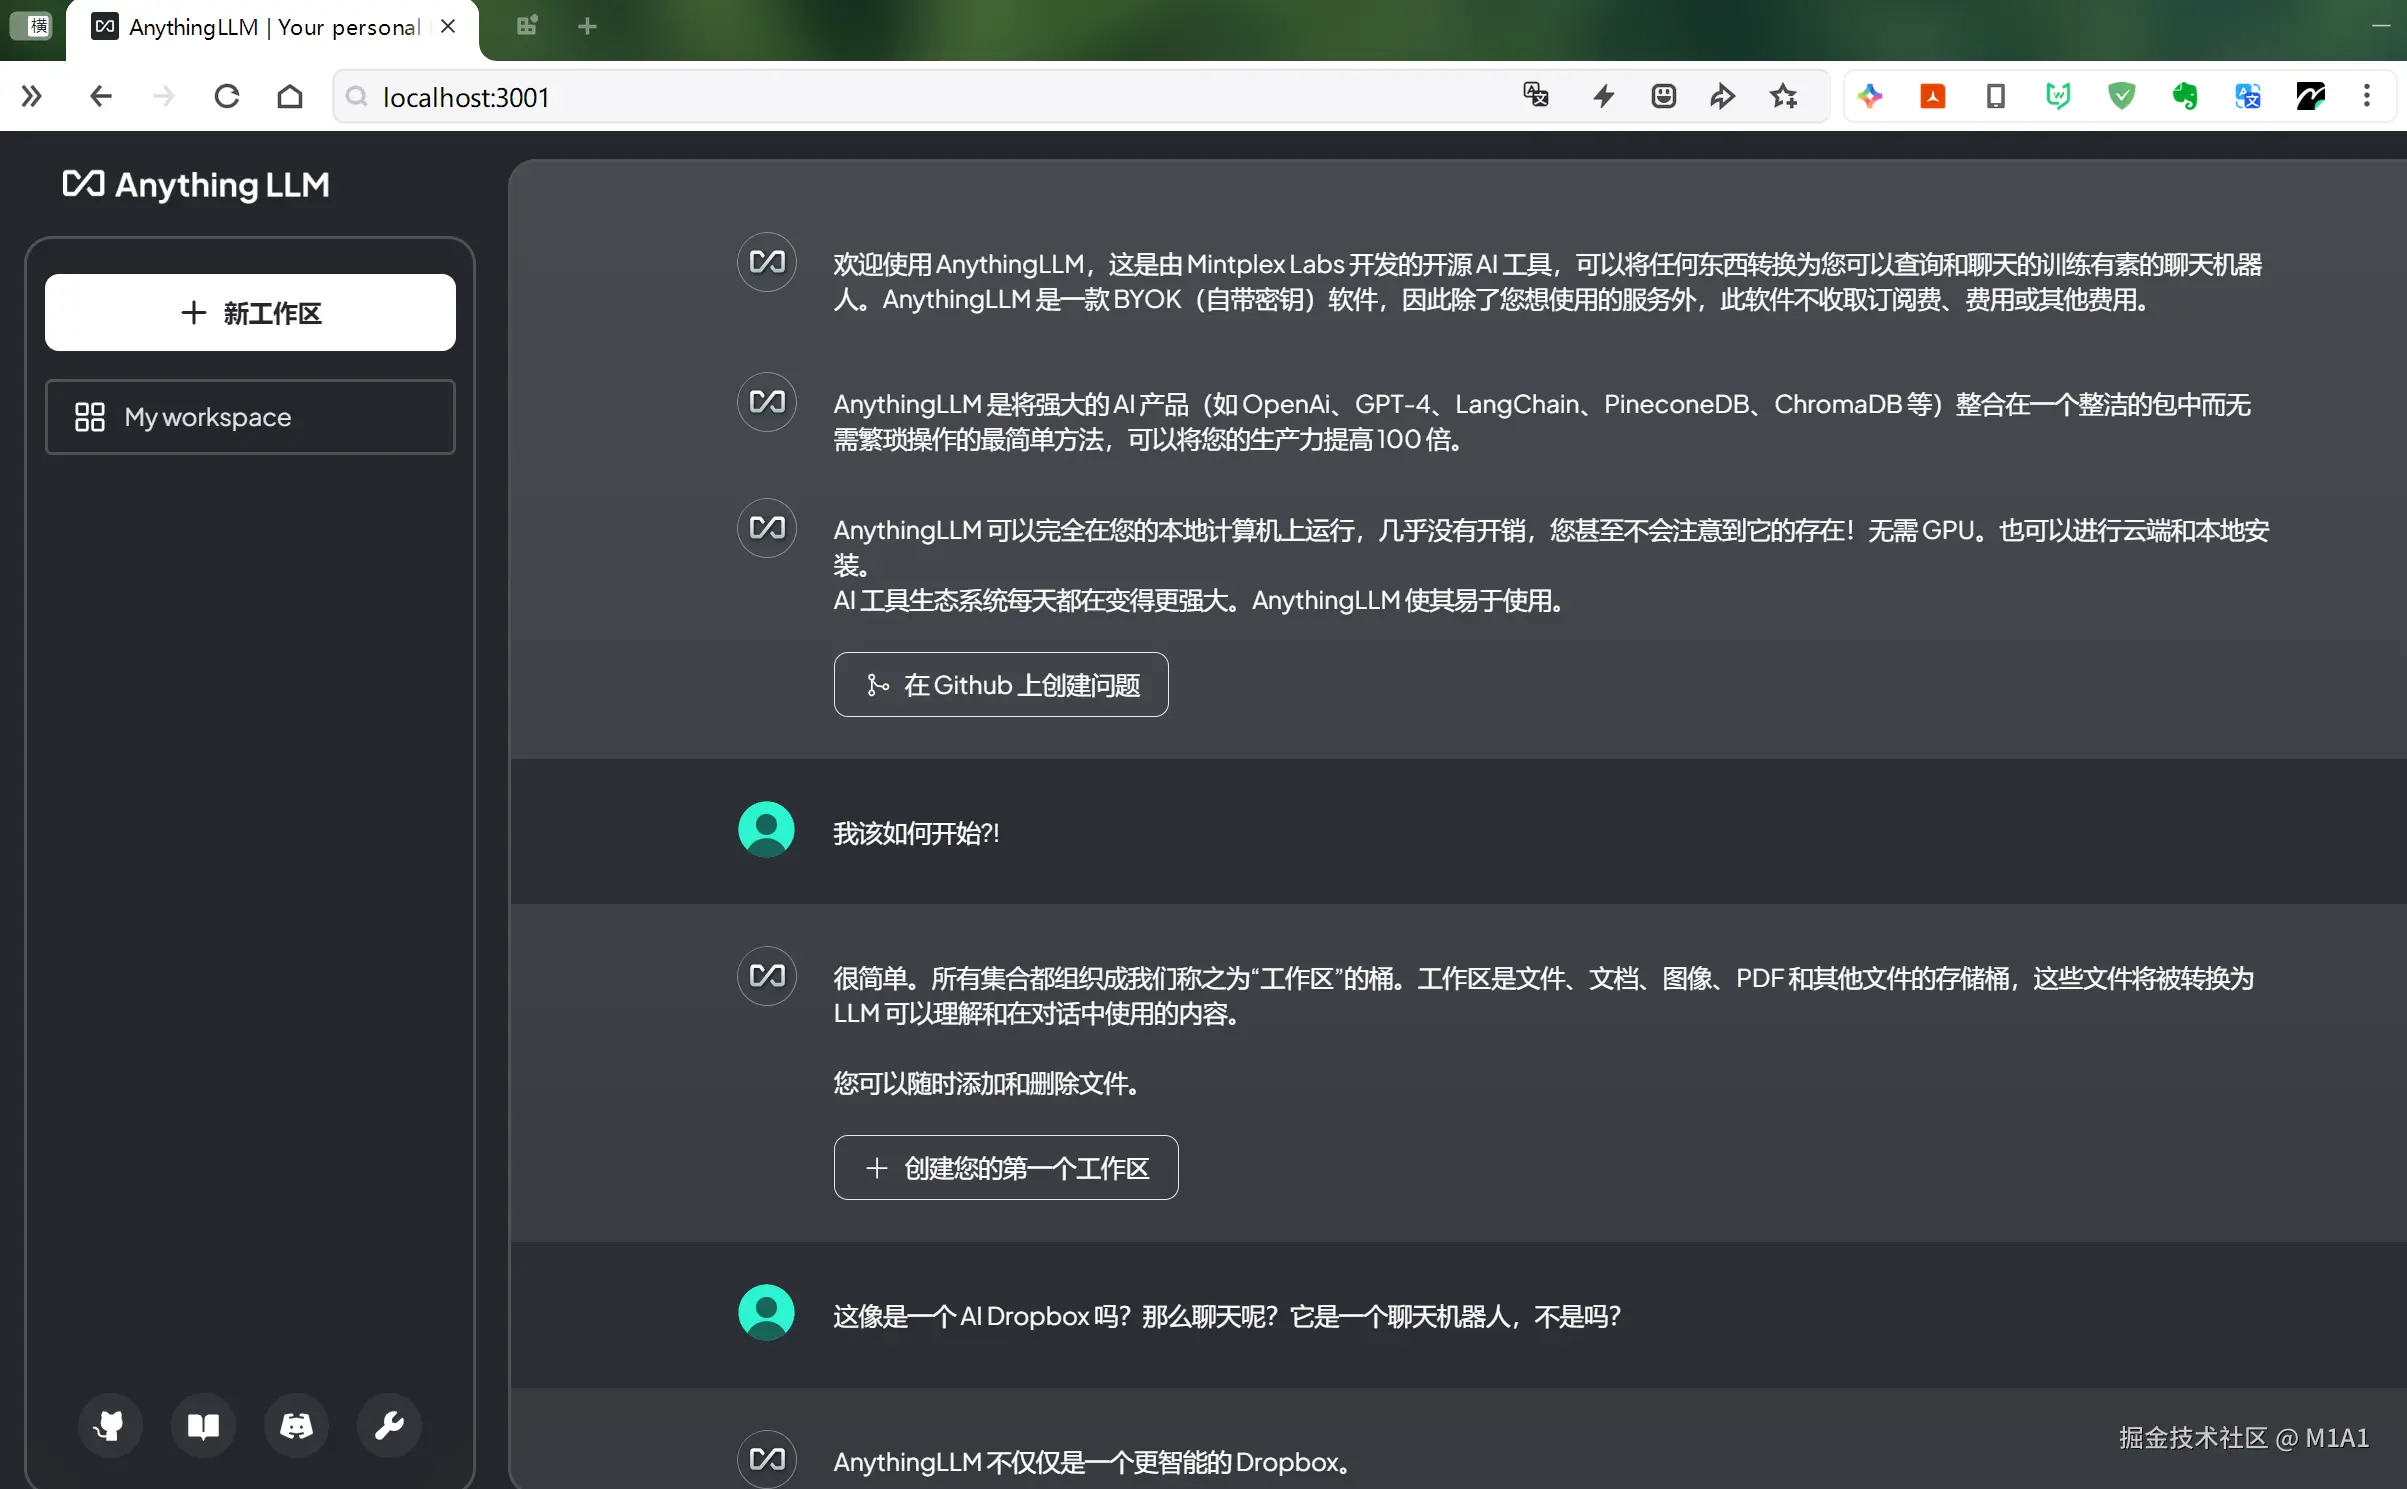Open the docs book icon in sidebar

click(203, 1425)
